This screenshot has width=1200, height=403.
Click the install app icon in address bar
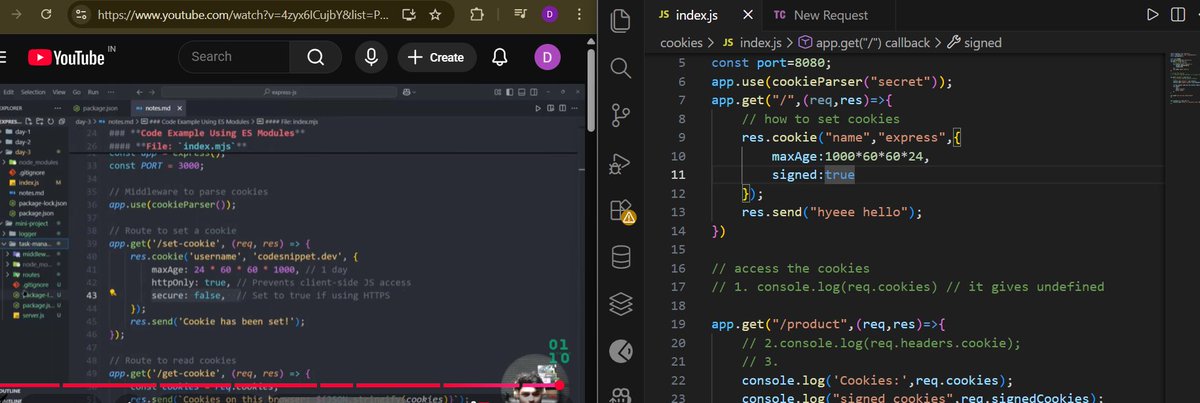(x=408, y=16)
